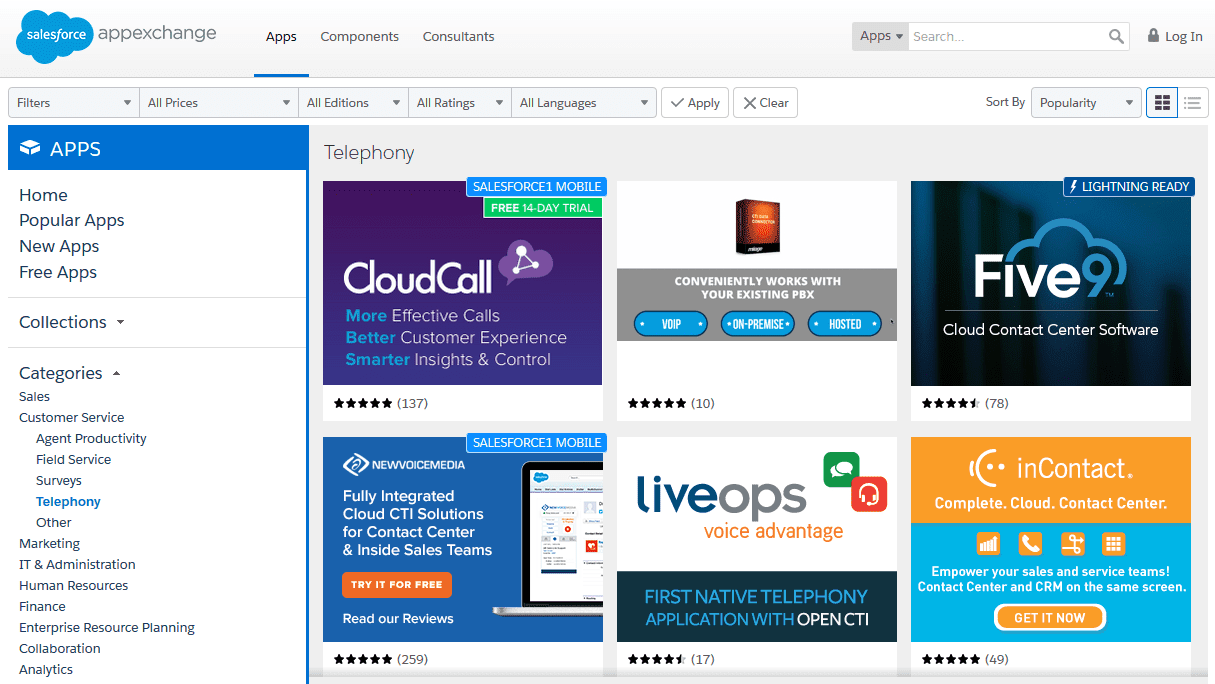Viewport: 1215px width, 684px height.
Task: Collapse the Categories section
Action: pyautogui.click(x=70, y=373)
